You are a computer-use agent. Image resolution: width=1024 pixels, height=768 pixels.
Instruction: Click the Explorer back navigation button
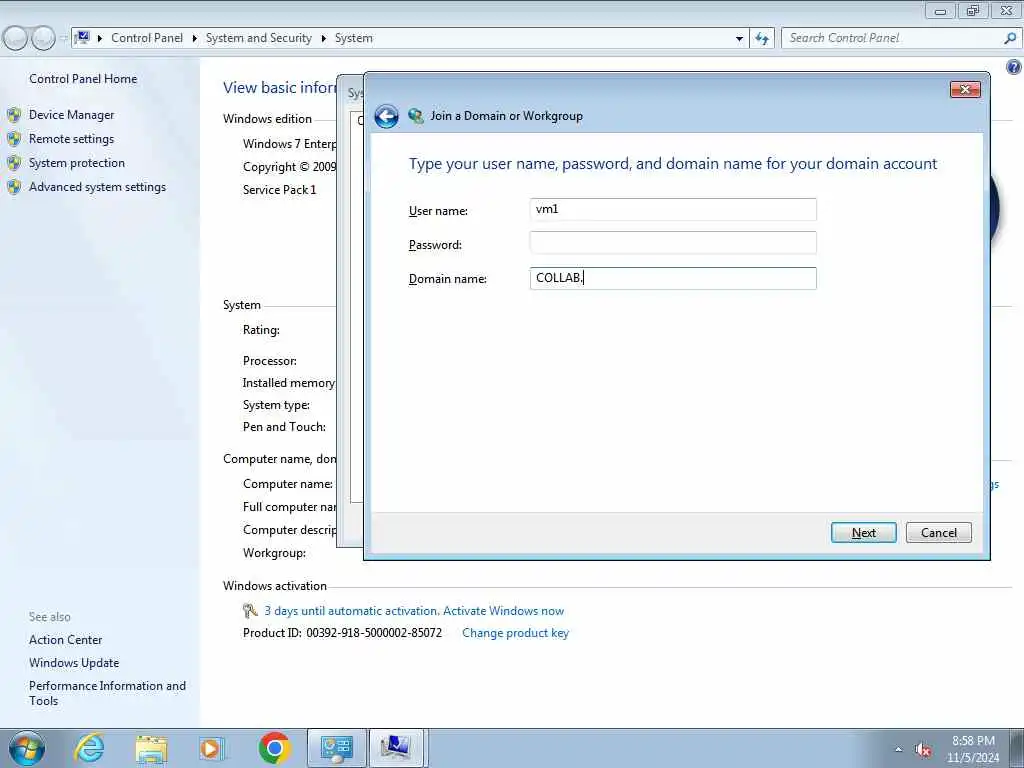16,39
